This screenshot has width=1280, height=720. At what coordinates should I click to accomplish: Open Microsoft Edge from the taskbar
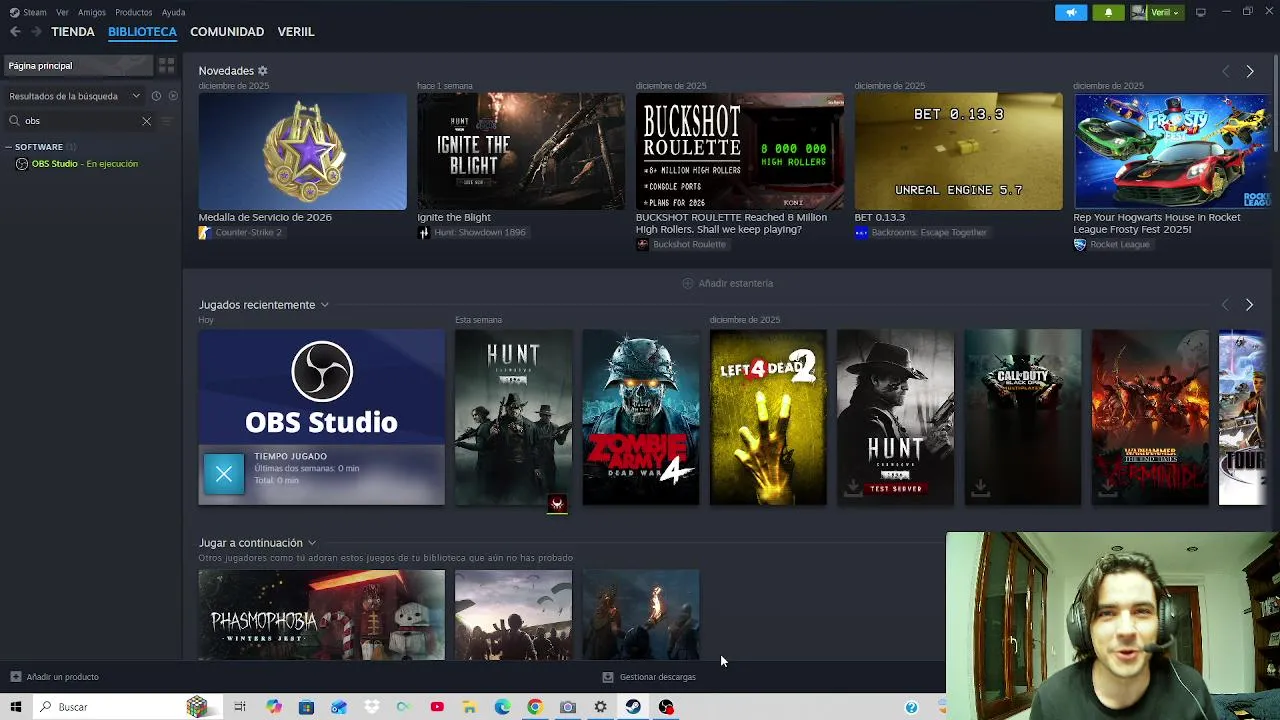[502, 707]
